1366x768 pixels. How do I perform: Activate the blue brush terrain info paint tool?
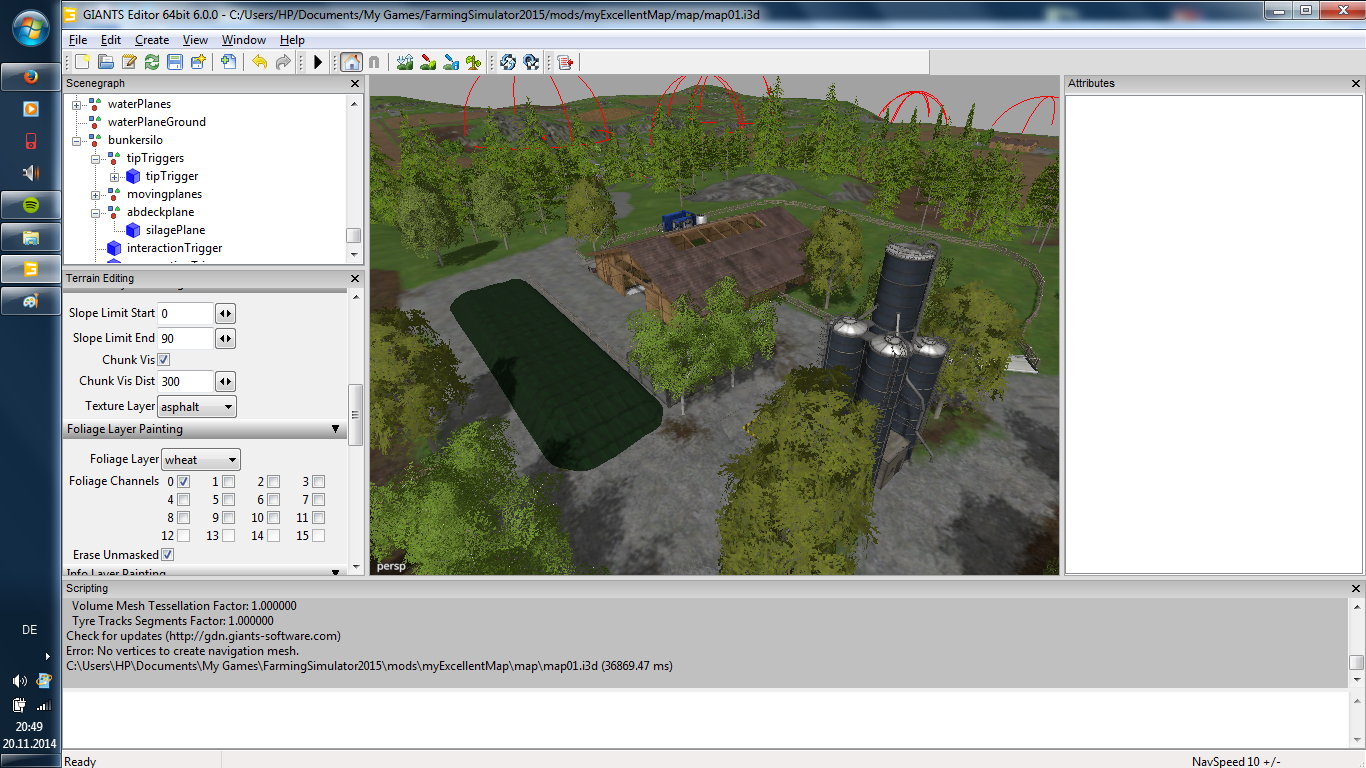[x=451, y=62]
